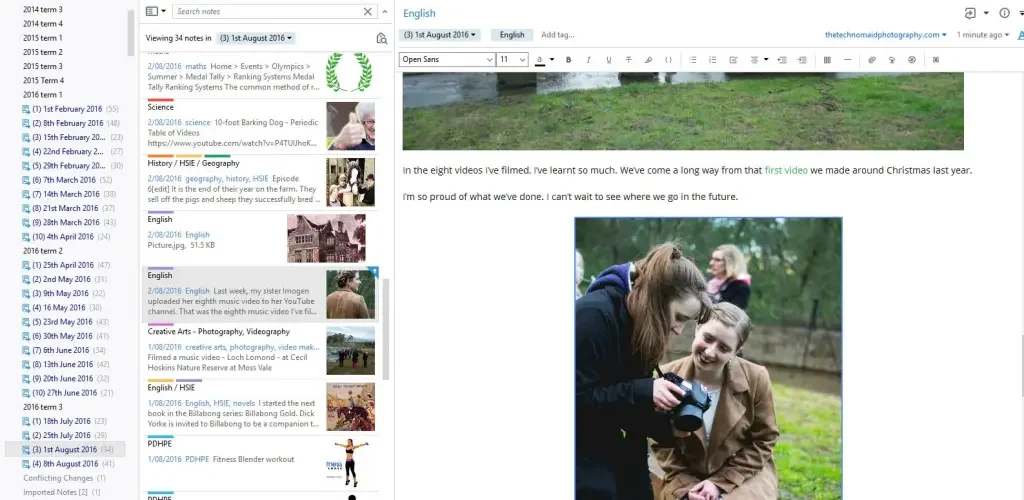Open the share dropdown arrow
The width and height of the screenshot is (1024, 500).
click(986, 13)
